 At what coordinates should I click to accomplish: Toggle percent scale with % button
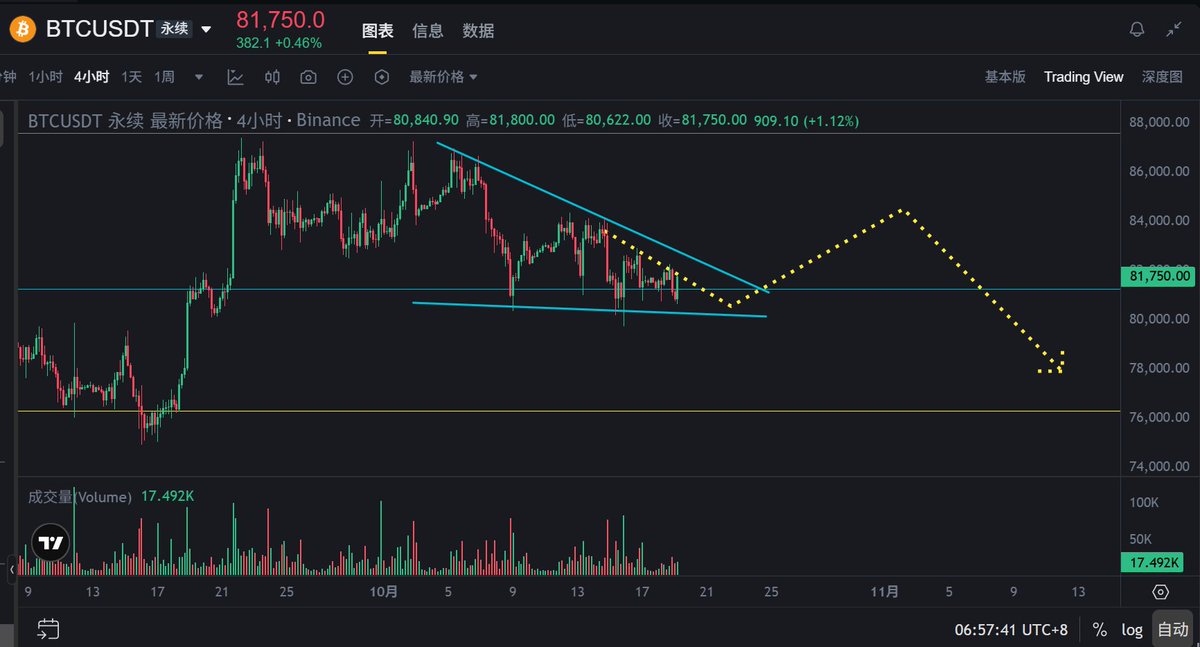[1100, 630]
